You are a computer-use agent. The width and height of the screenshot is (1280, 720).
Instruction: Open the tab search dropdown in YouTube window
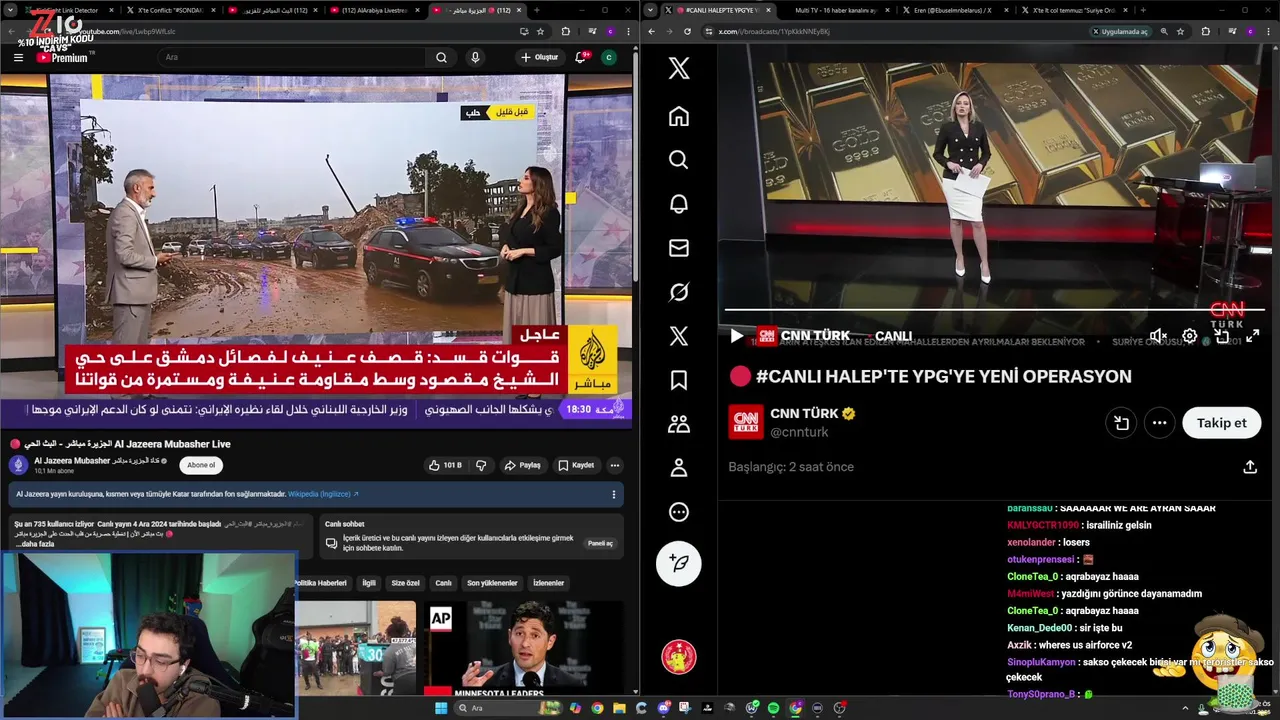click(9, 10)
